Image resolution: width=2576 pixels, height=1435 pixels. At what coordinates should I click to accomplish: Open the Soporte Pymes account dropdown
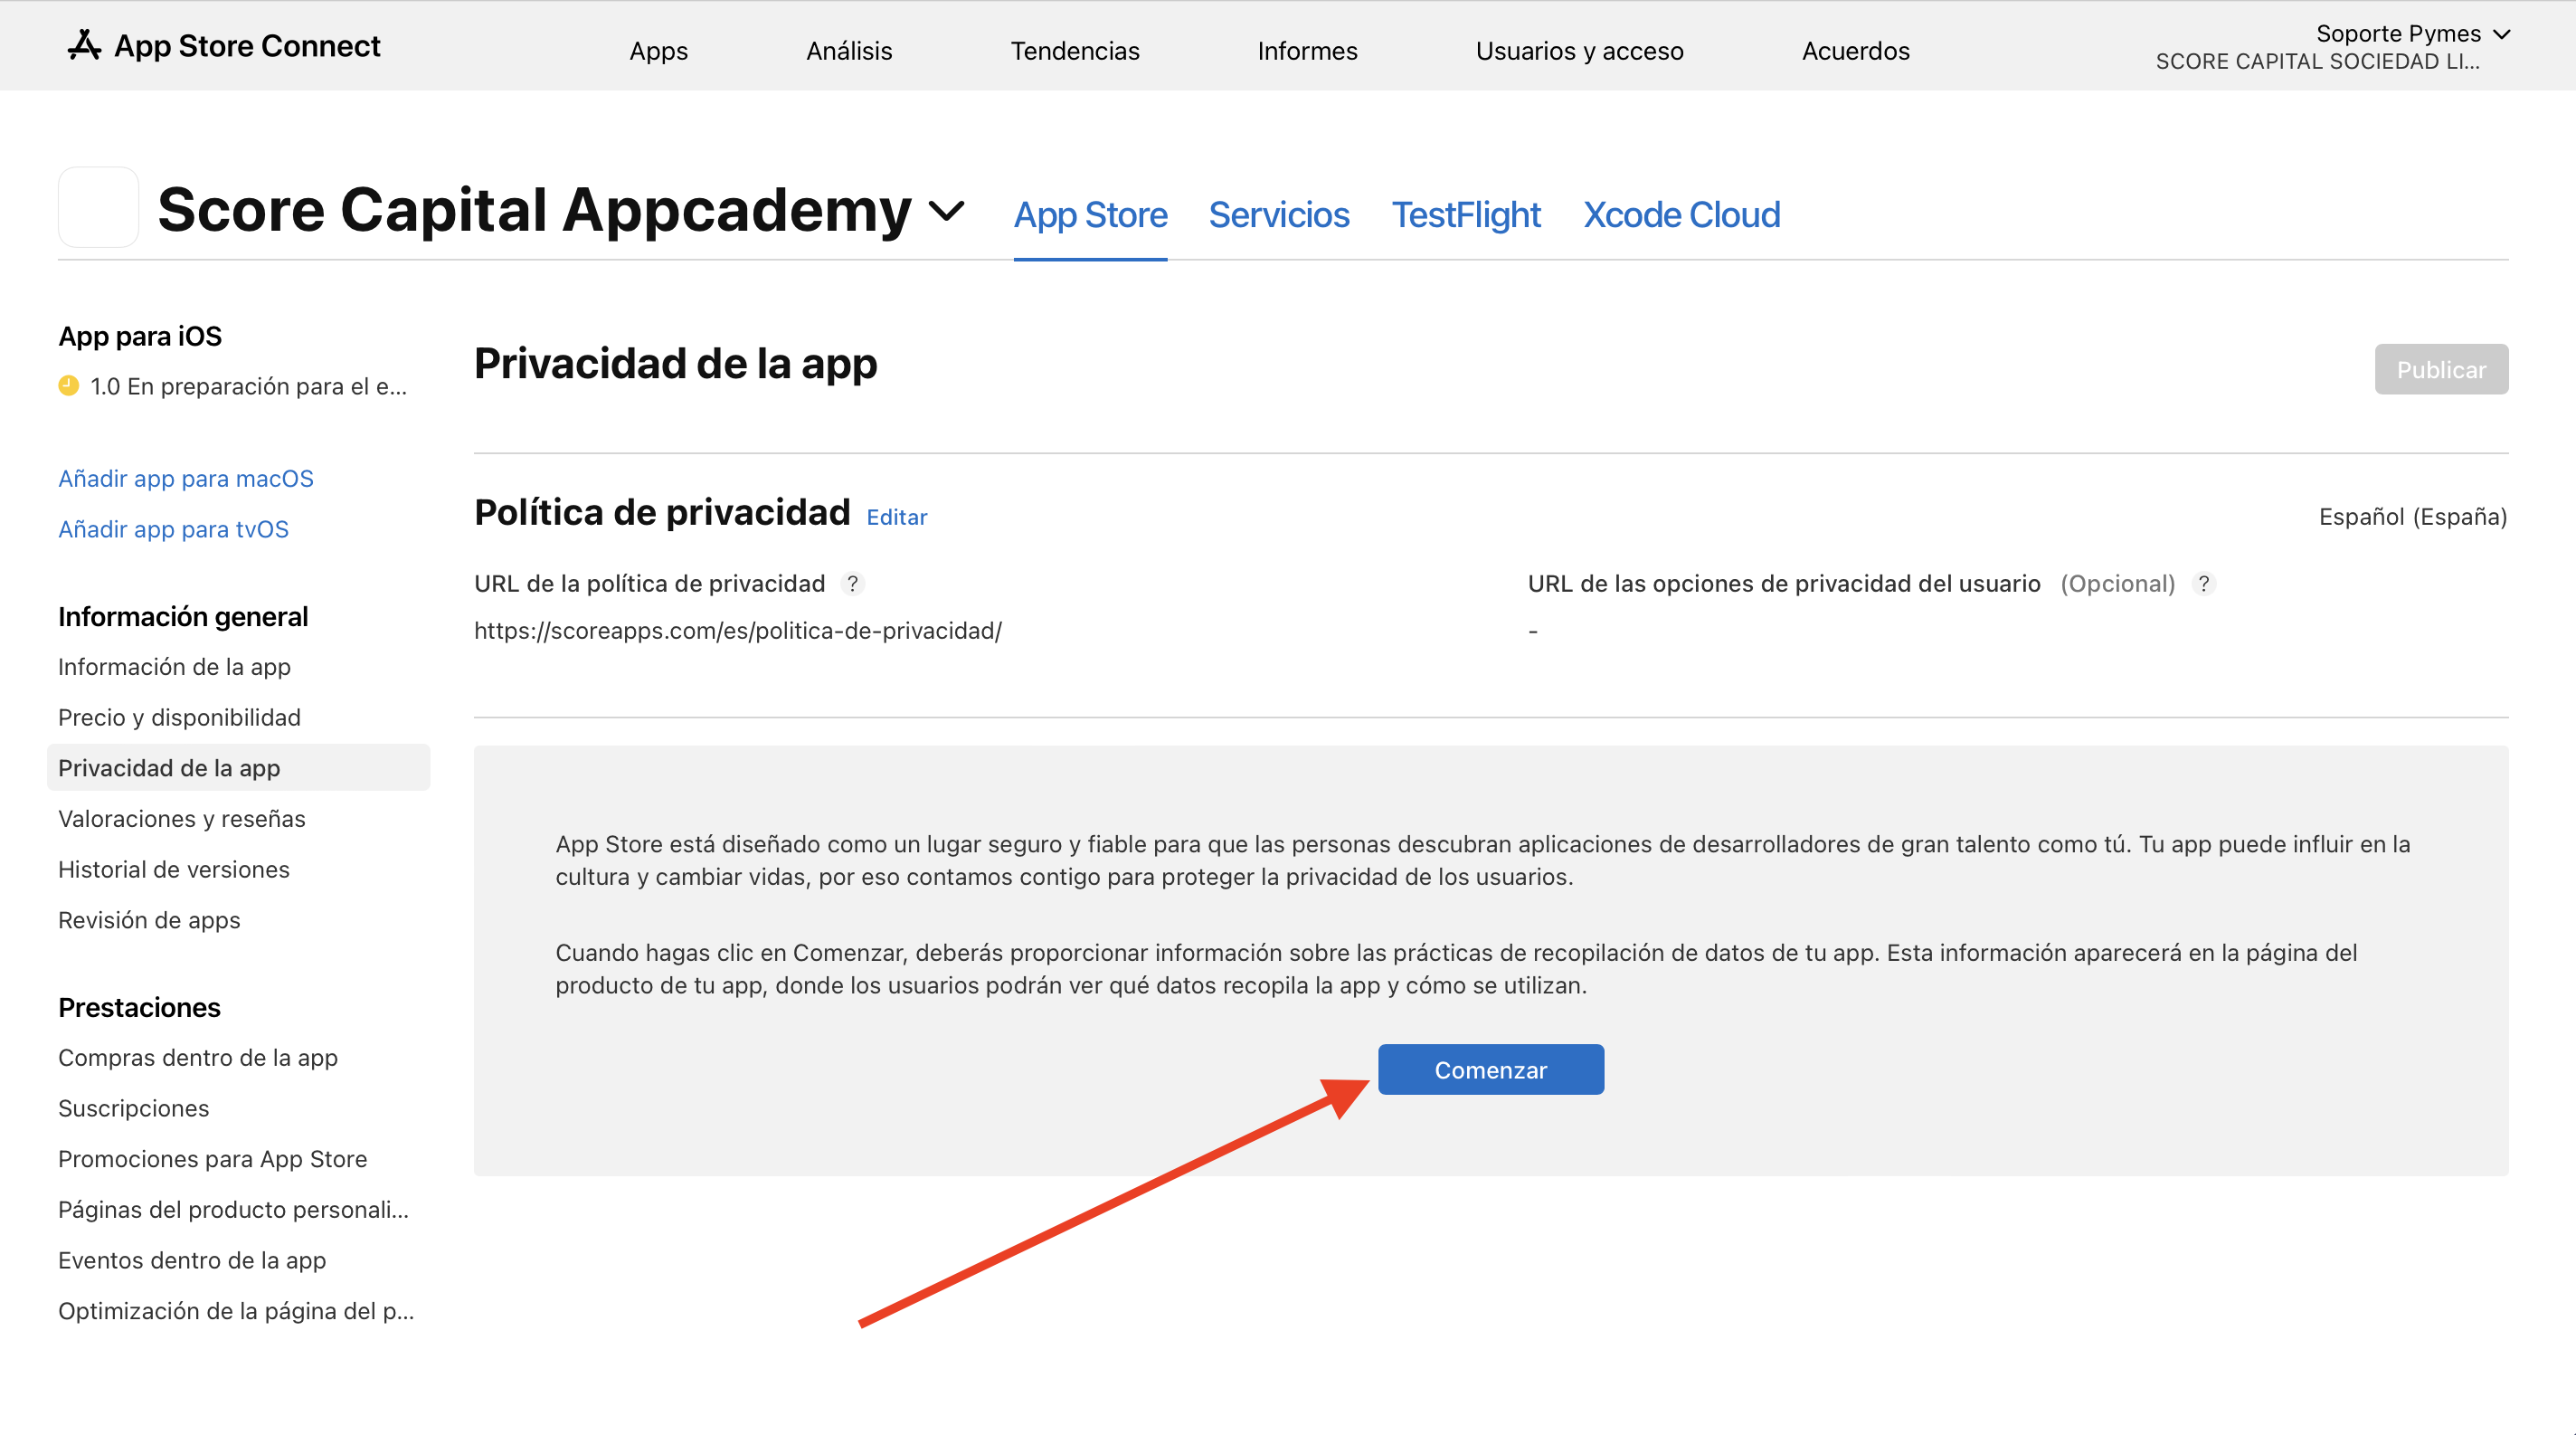2412,33
